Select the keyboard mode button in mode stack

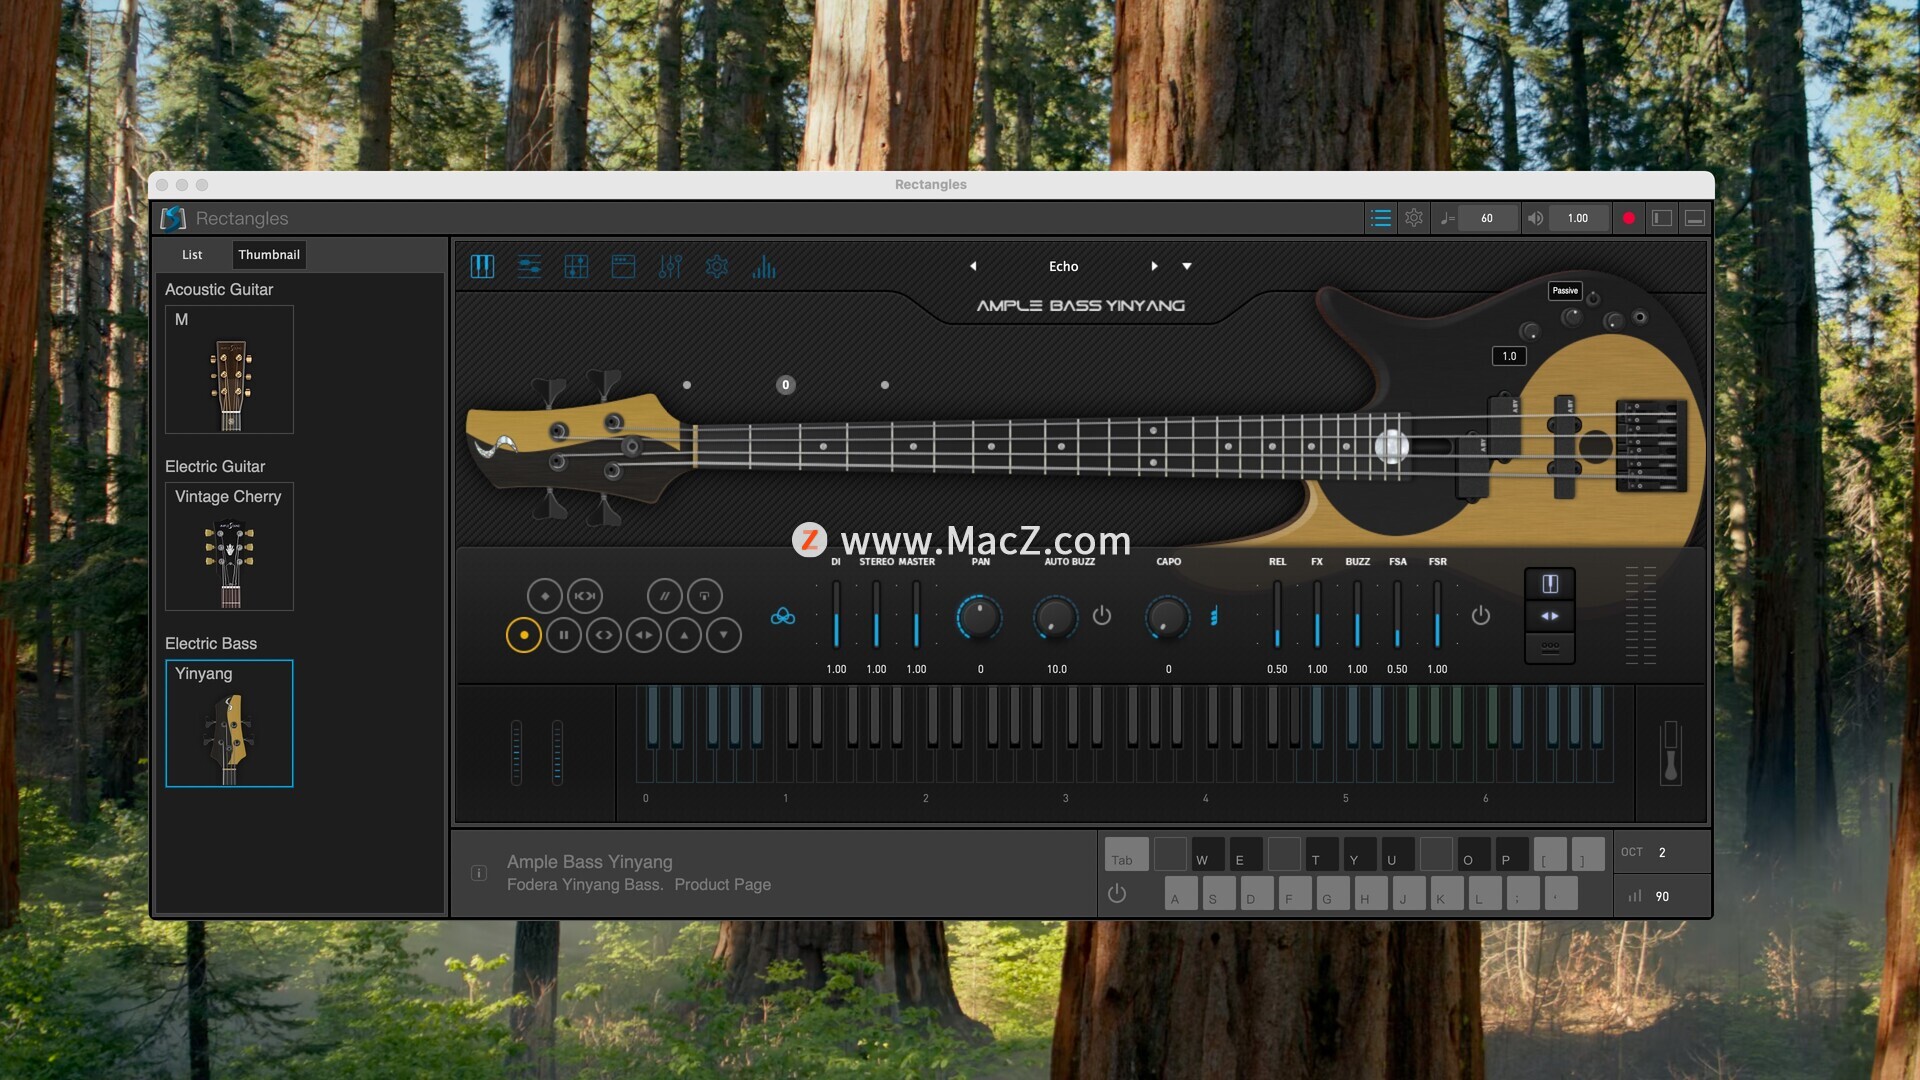coord(1550,584)
